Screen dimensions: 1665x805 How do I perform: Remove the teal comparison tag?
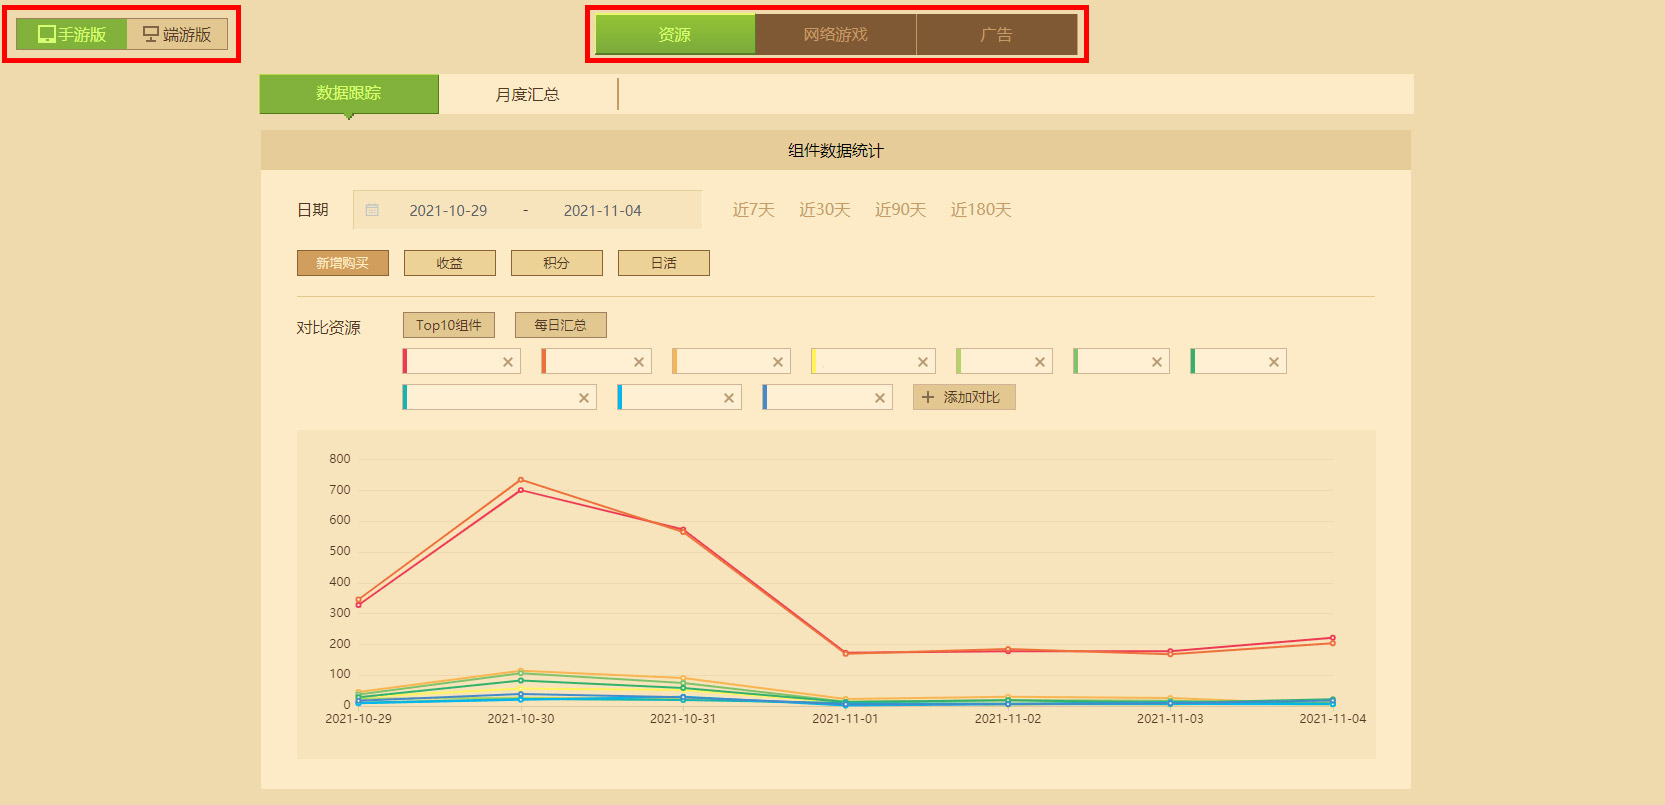point(584,398)
